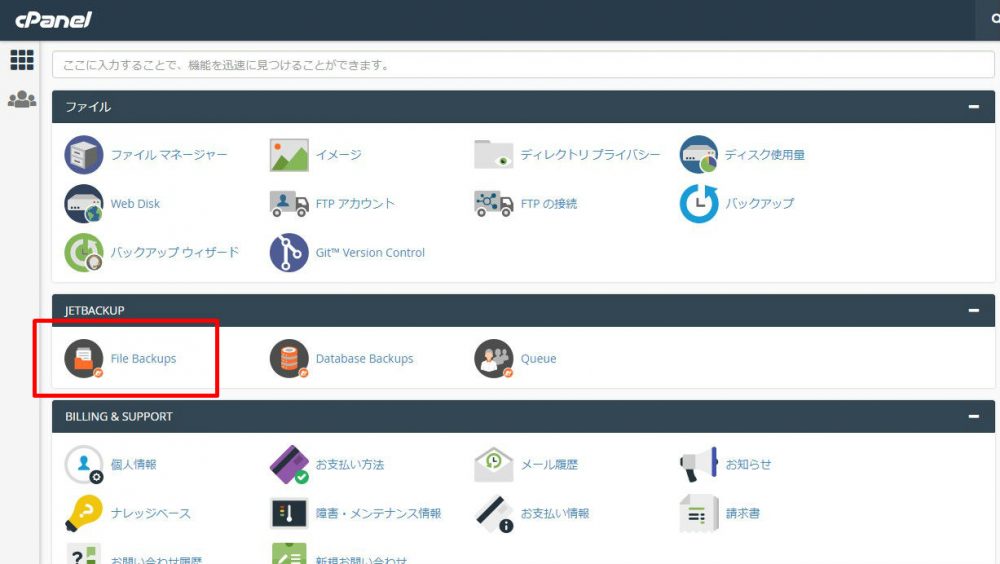Click the Web Disk icon
The width and height of the screenshot is (1000, 564).
click(x=84, y=204)
